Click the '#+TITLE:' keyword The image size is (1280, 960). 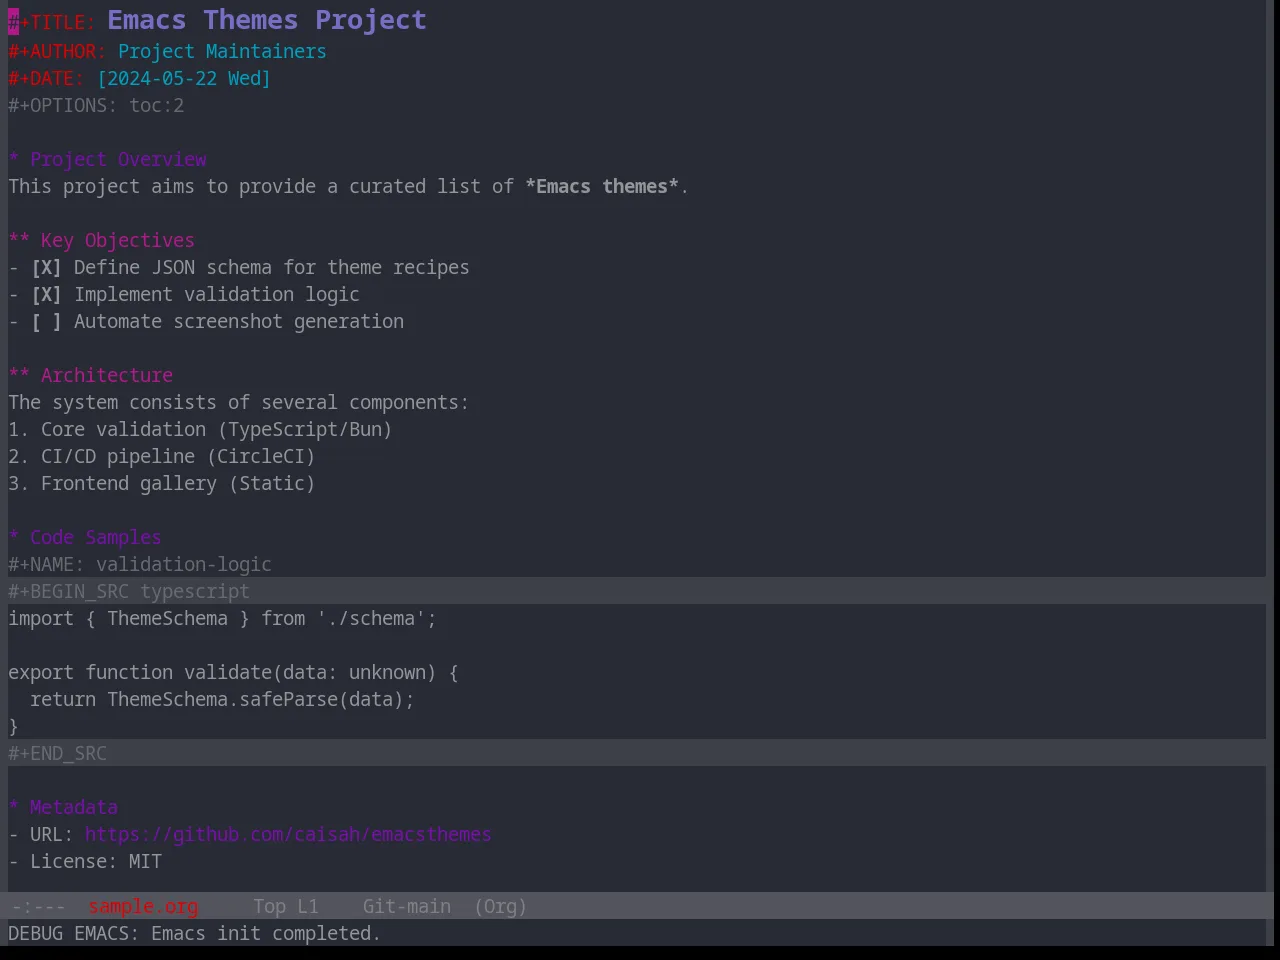click(x=52, y=22)
